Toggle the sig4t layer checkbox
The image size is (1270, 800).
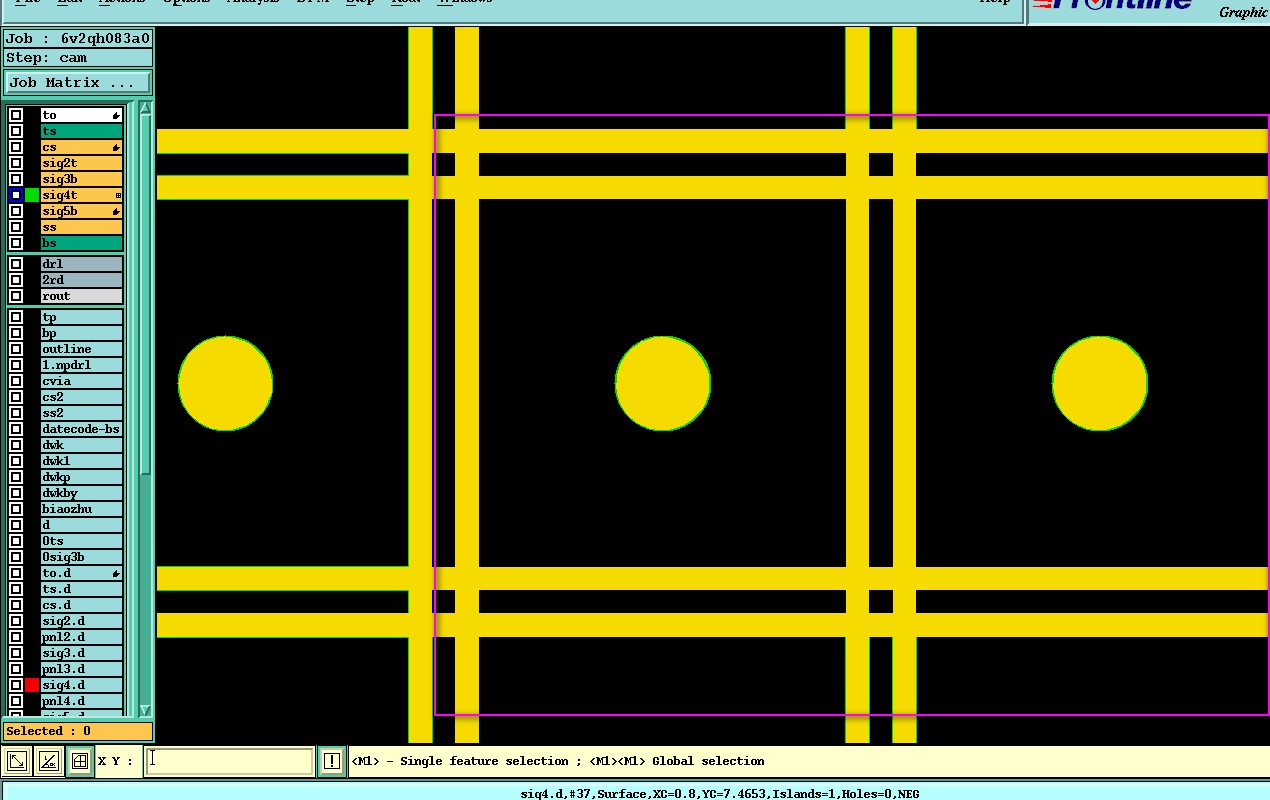click(x=16, y=195)
